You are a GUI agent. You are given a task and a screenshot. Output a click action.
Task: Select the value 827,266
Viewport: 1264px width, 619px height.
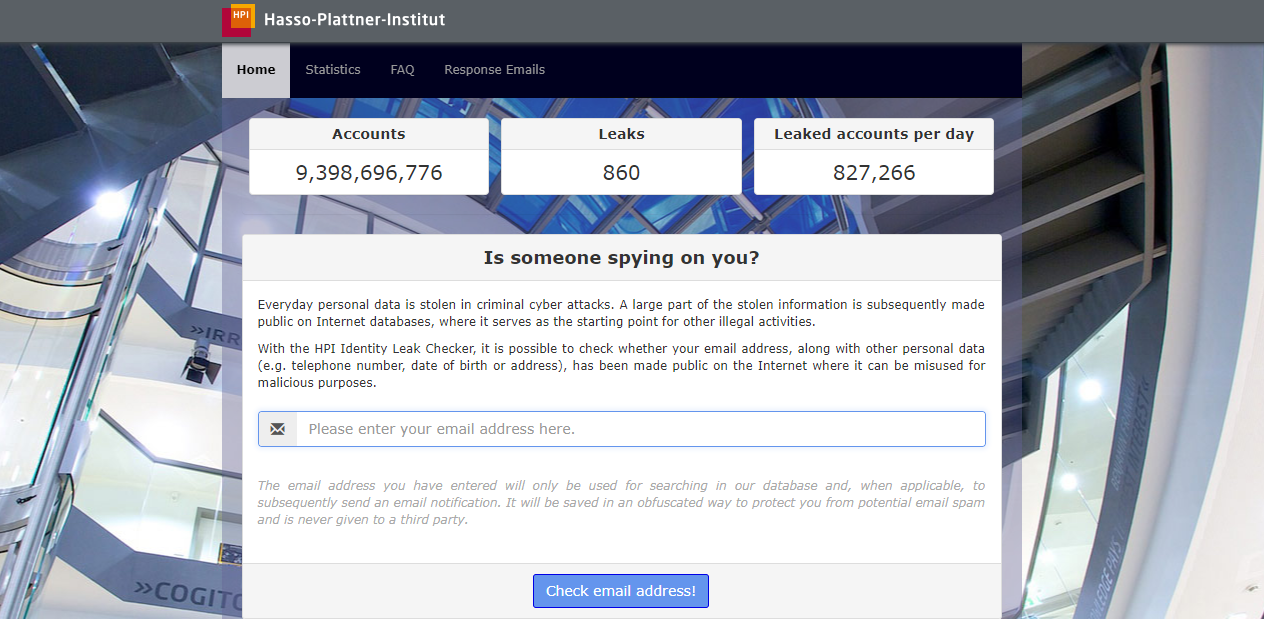874,173
